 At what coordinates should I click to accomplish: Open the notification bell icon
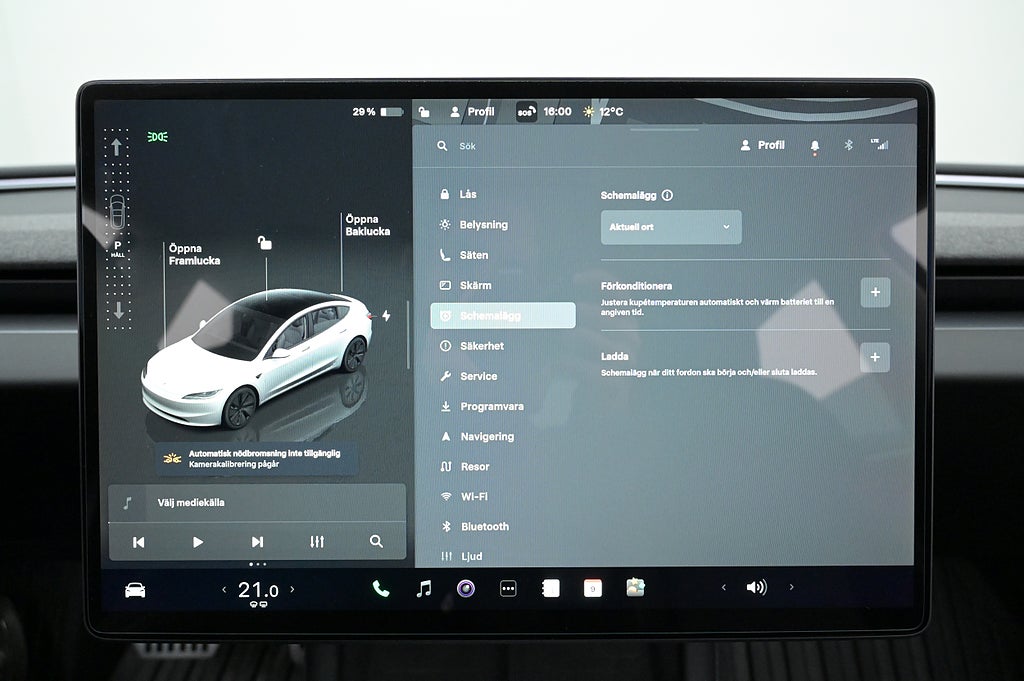coord(814,146)
